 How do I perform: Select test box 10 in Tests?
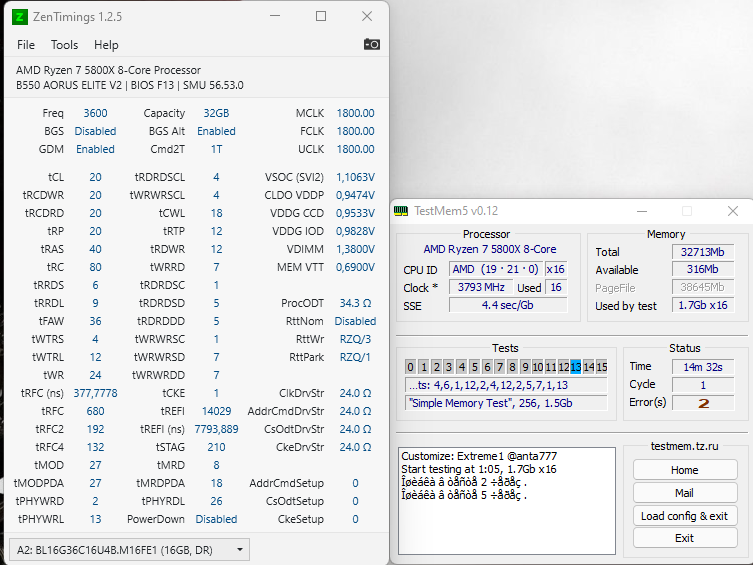point(538,367)
